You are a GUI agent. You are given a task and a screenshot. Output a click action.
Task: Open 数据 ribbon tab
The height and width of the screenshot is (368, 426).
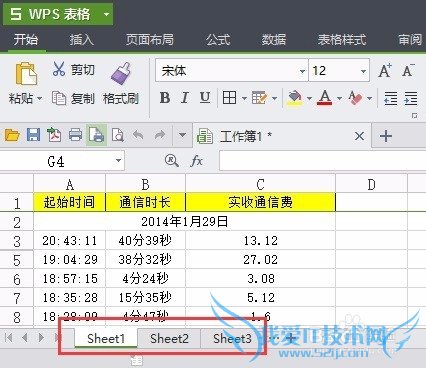(x=274, y=40)
